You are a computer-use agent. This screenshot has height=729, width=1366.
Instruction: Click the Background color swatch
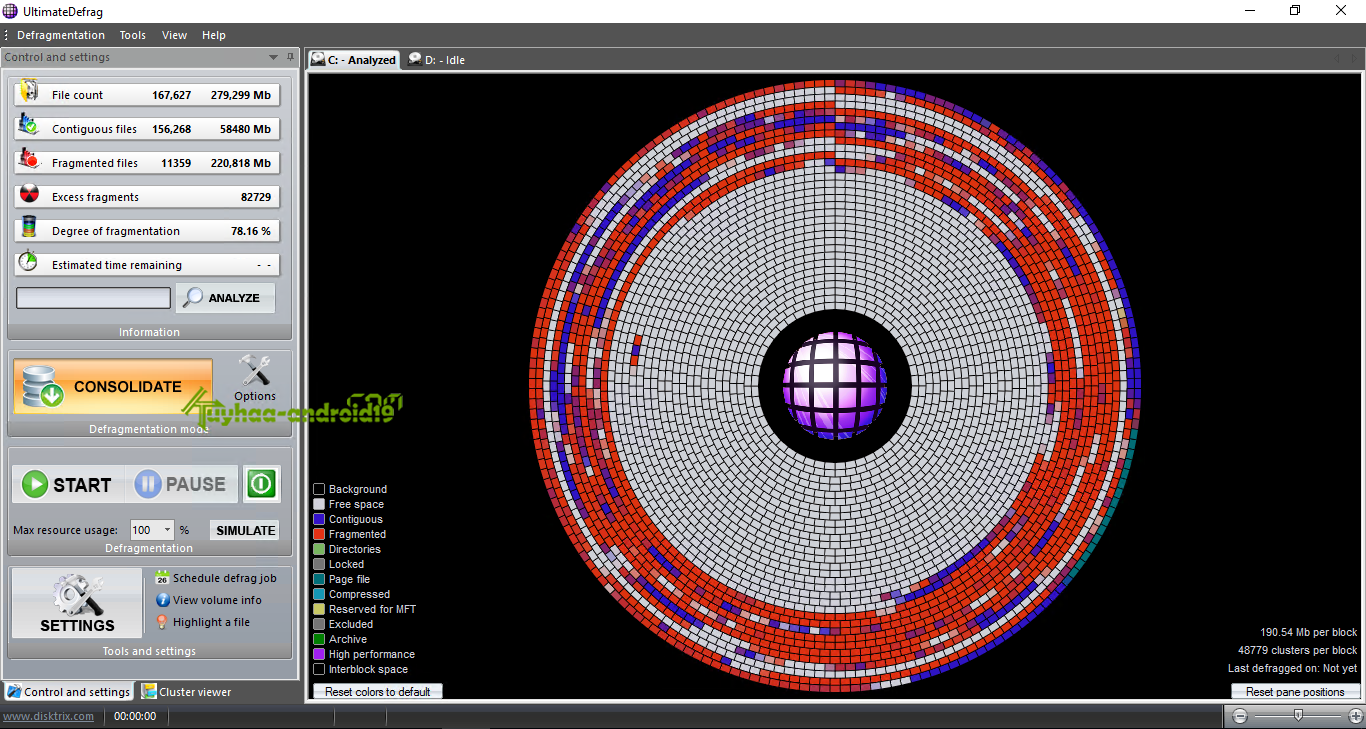(319, 489)
